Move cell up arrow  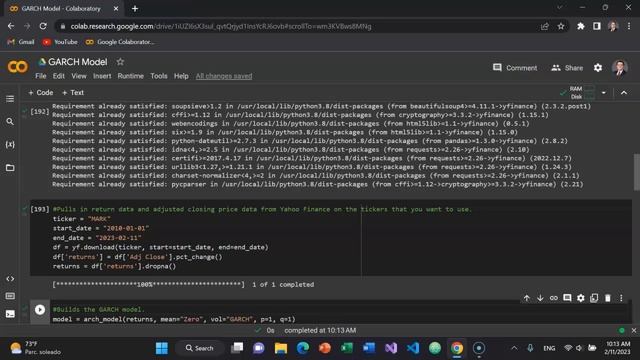[x=527, y=298]
